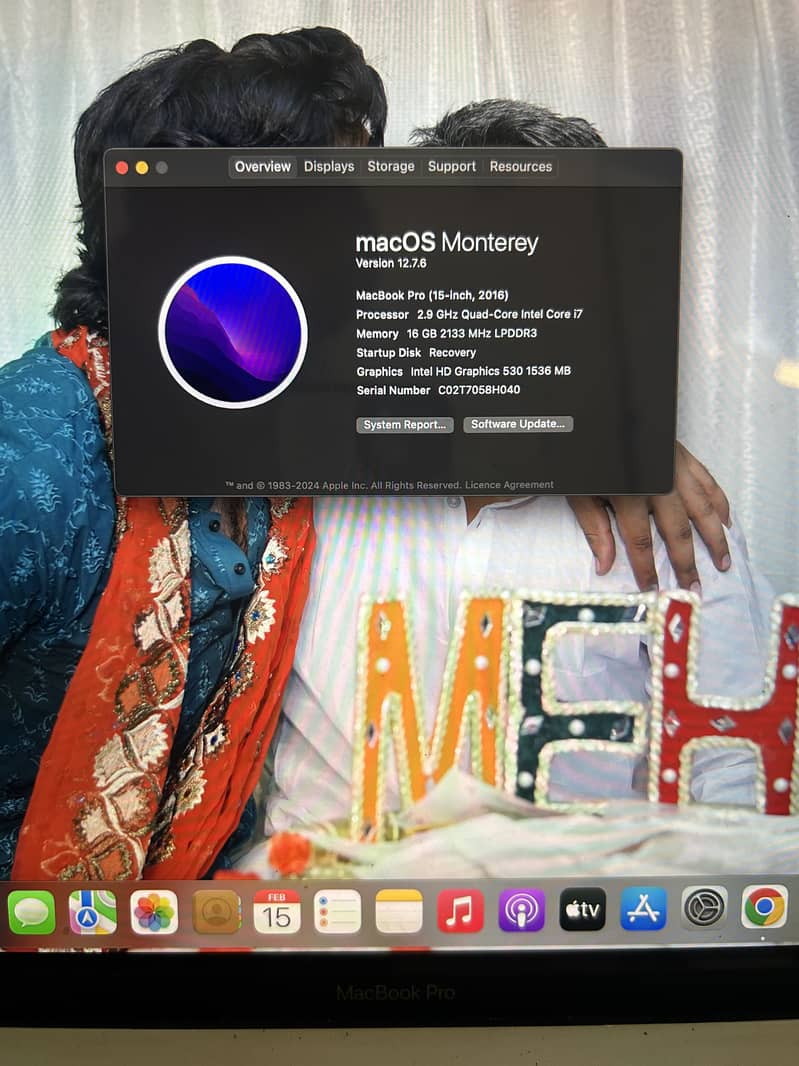The height and width of the screenshot is (1066, 799).
Task: Click the Startup Disk Recovery value
Action: [452, 352]
